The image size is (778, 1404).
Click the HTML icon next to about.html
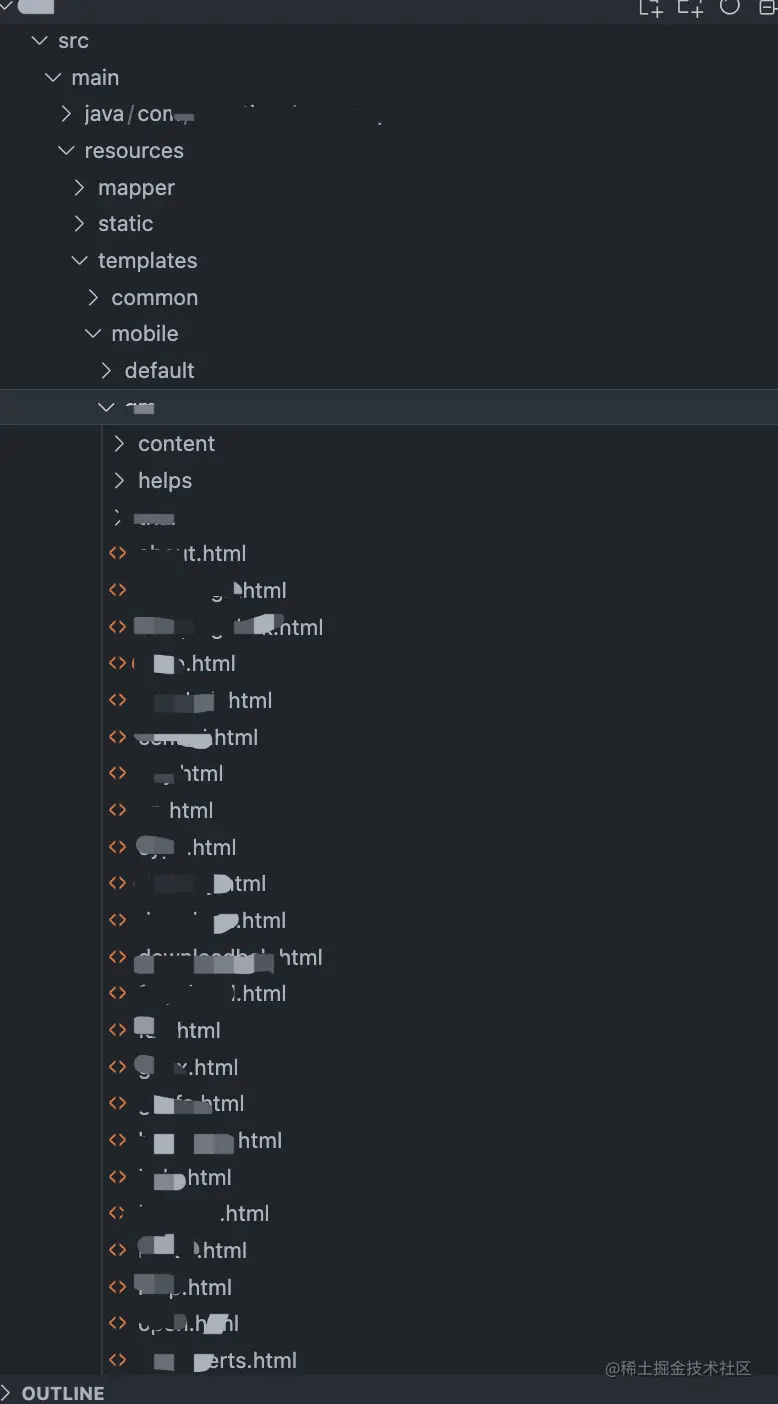(116, 553)
